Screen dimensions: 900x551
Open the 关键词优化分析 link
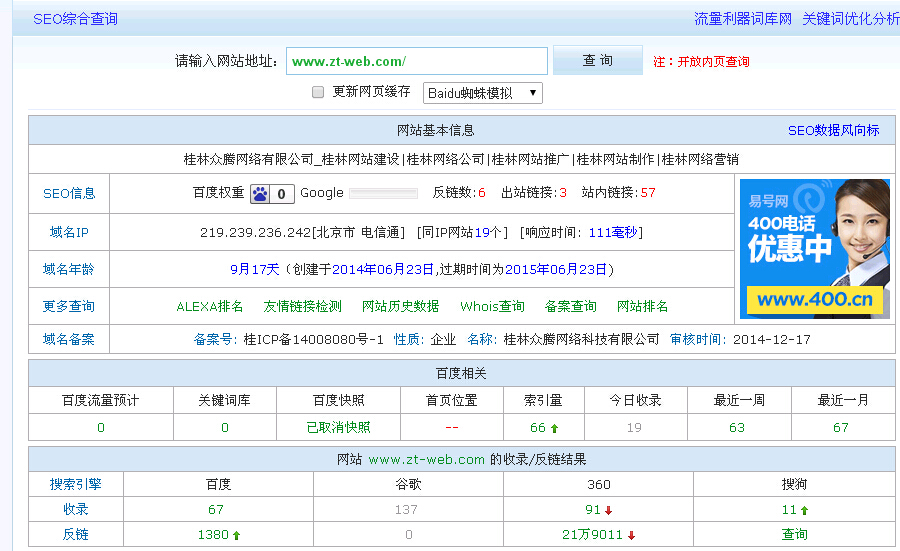(851, 19)
